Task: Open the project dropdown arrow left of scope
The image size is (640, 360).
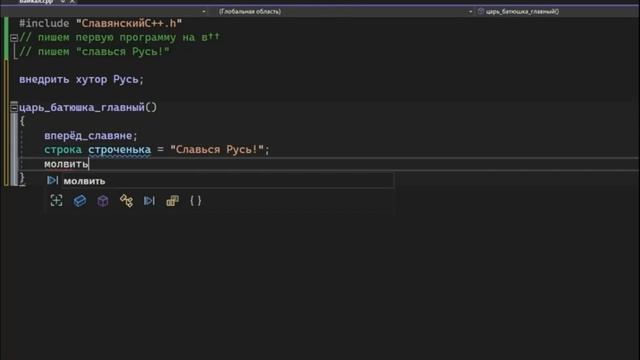Action: click(x=204, y=11)
